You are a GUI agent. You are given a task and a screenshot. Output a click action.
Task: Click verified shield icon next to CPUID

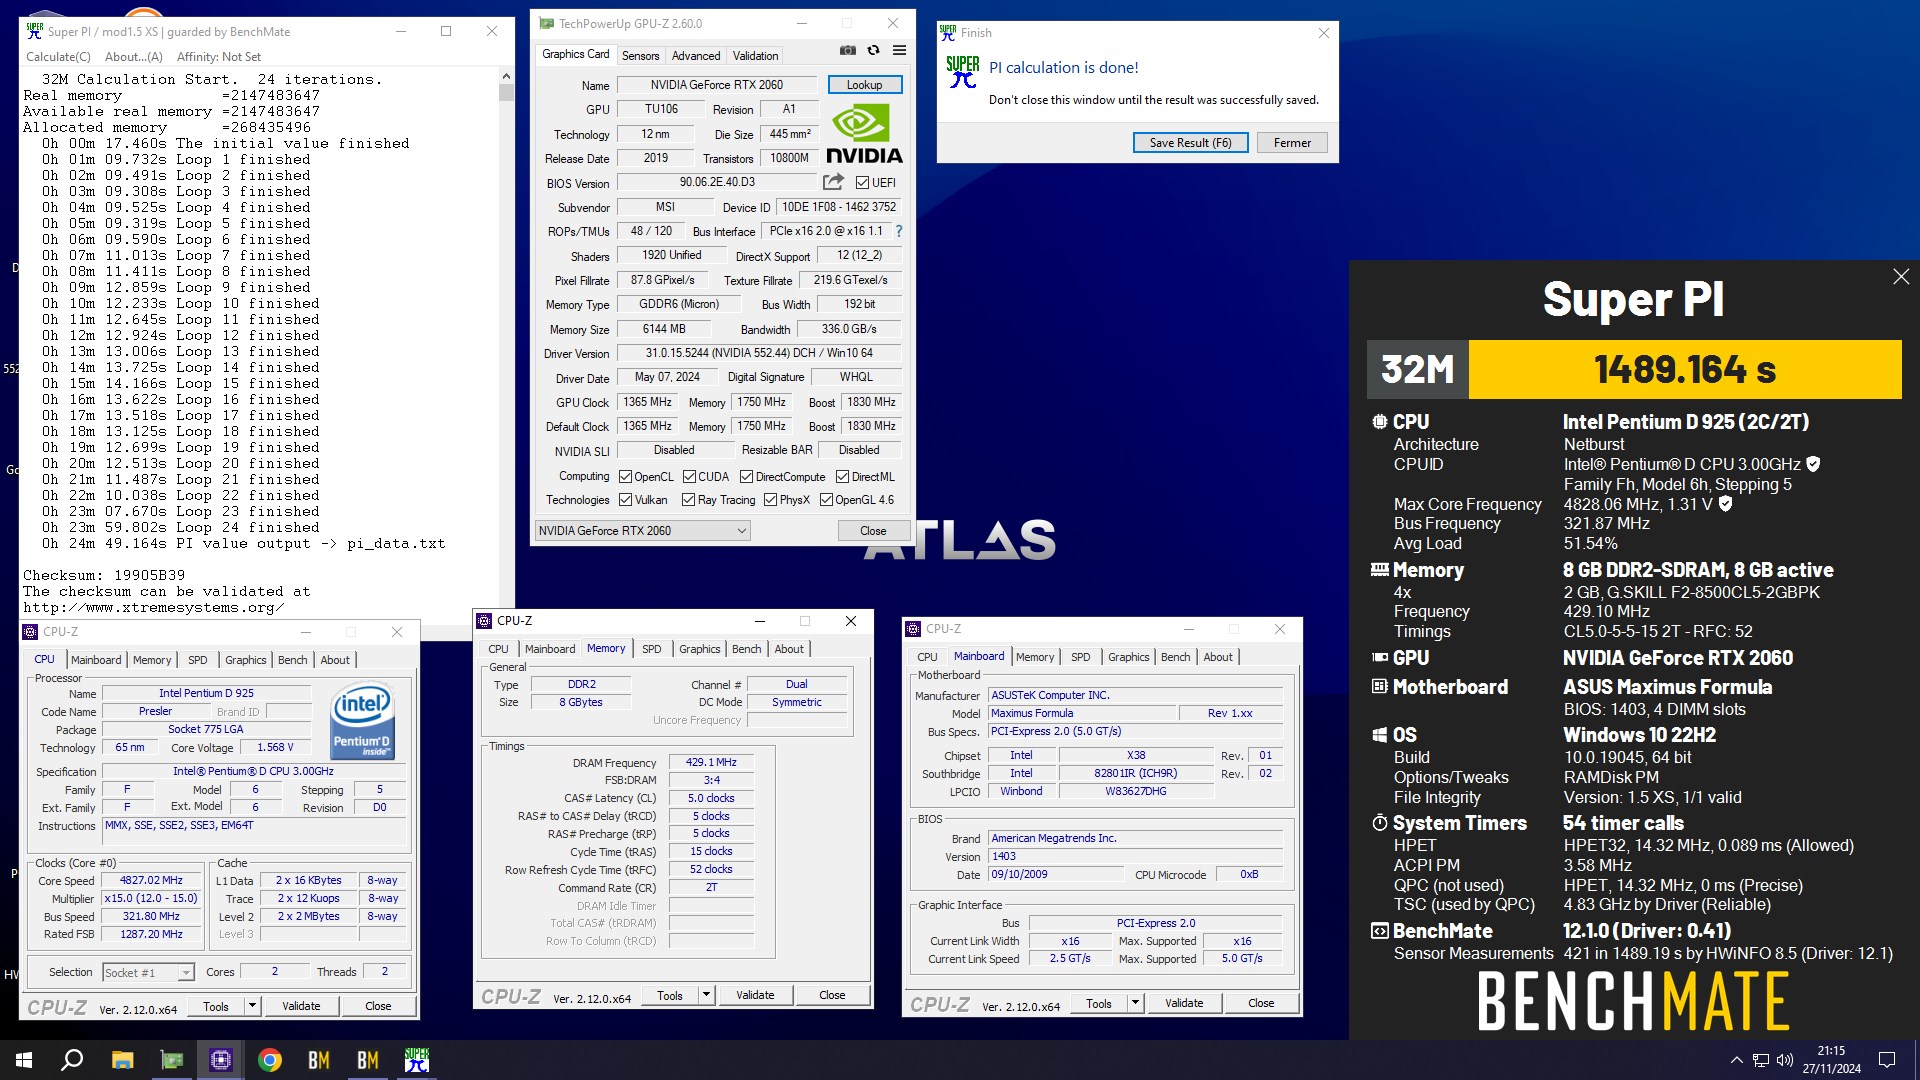click(1813, 464)
